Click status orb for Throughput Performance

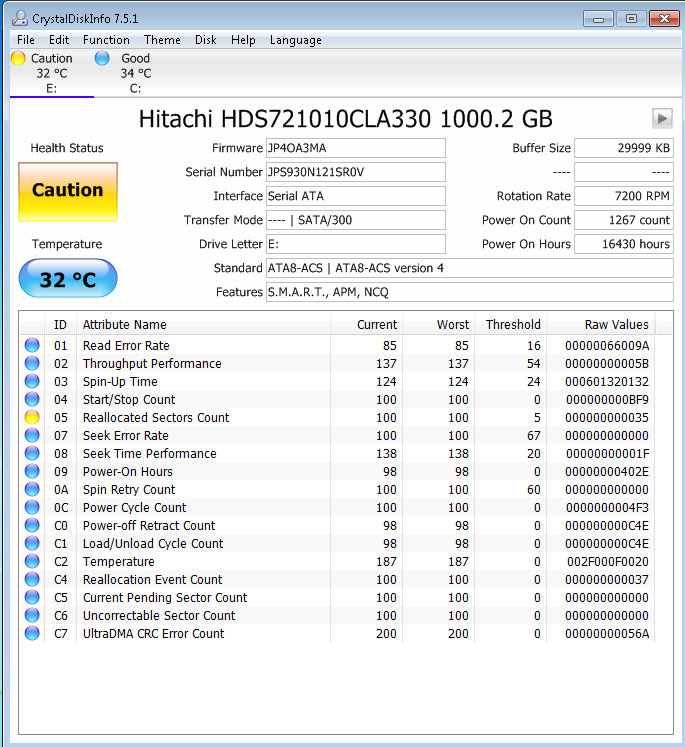click(32, 363)
